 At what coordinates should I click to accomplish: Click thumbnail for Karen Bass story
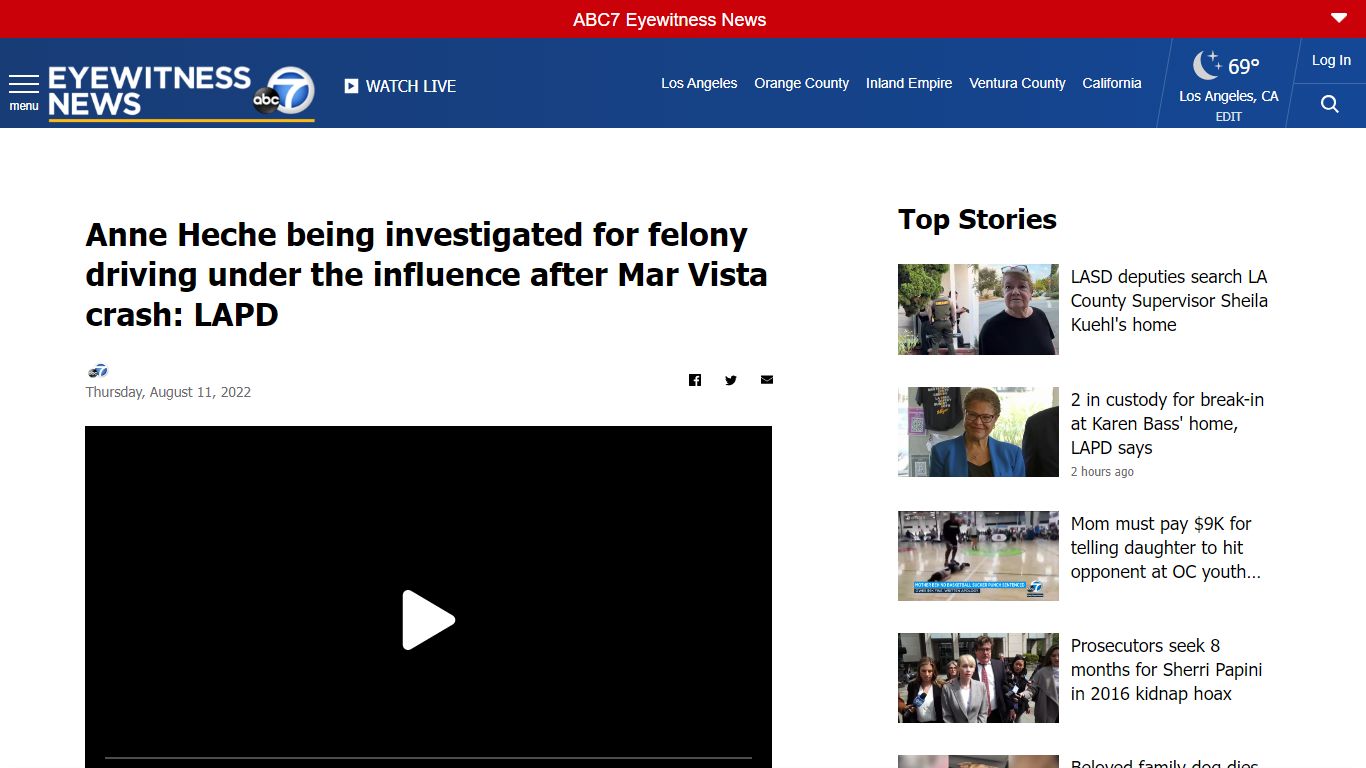pos(978,432)
